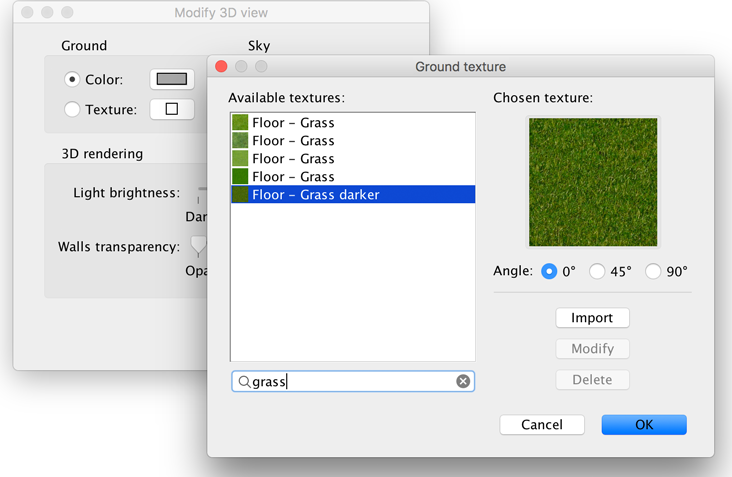The image size is (732, 477).
Task: Open the ground texture chooser button
Action: (x=171, y=109)
